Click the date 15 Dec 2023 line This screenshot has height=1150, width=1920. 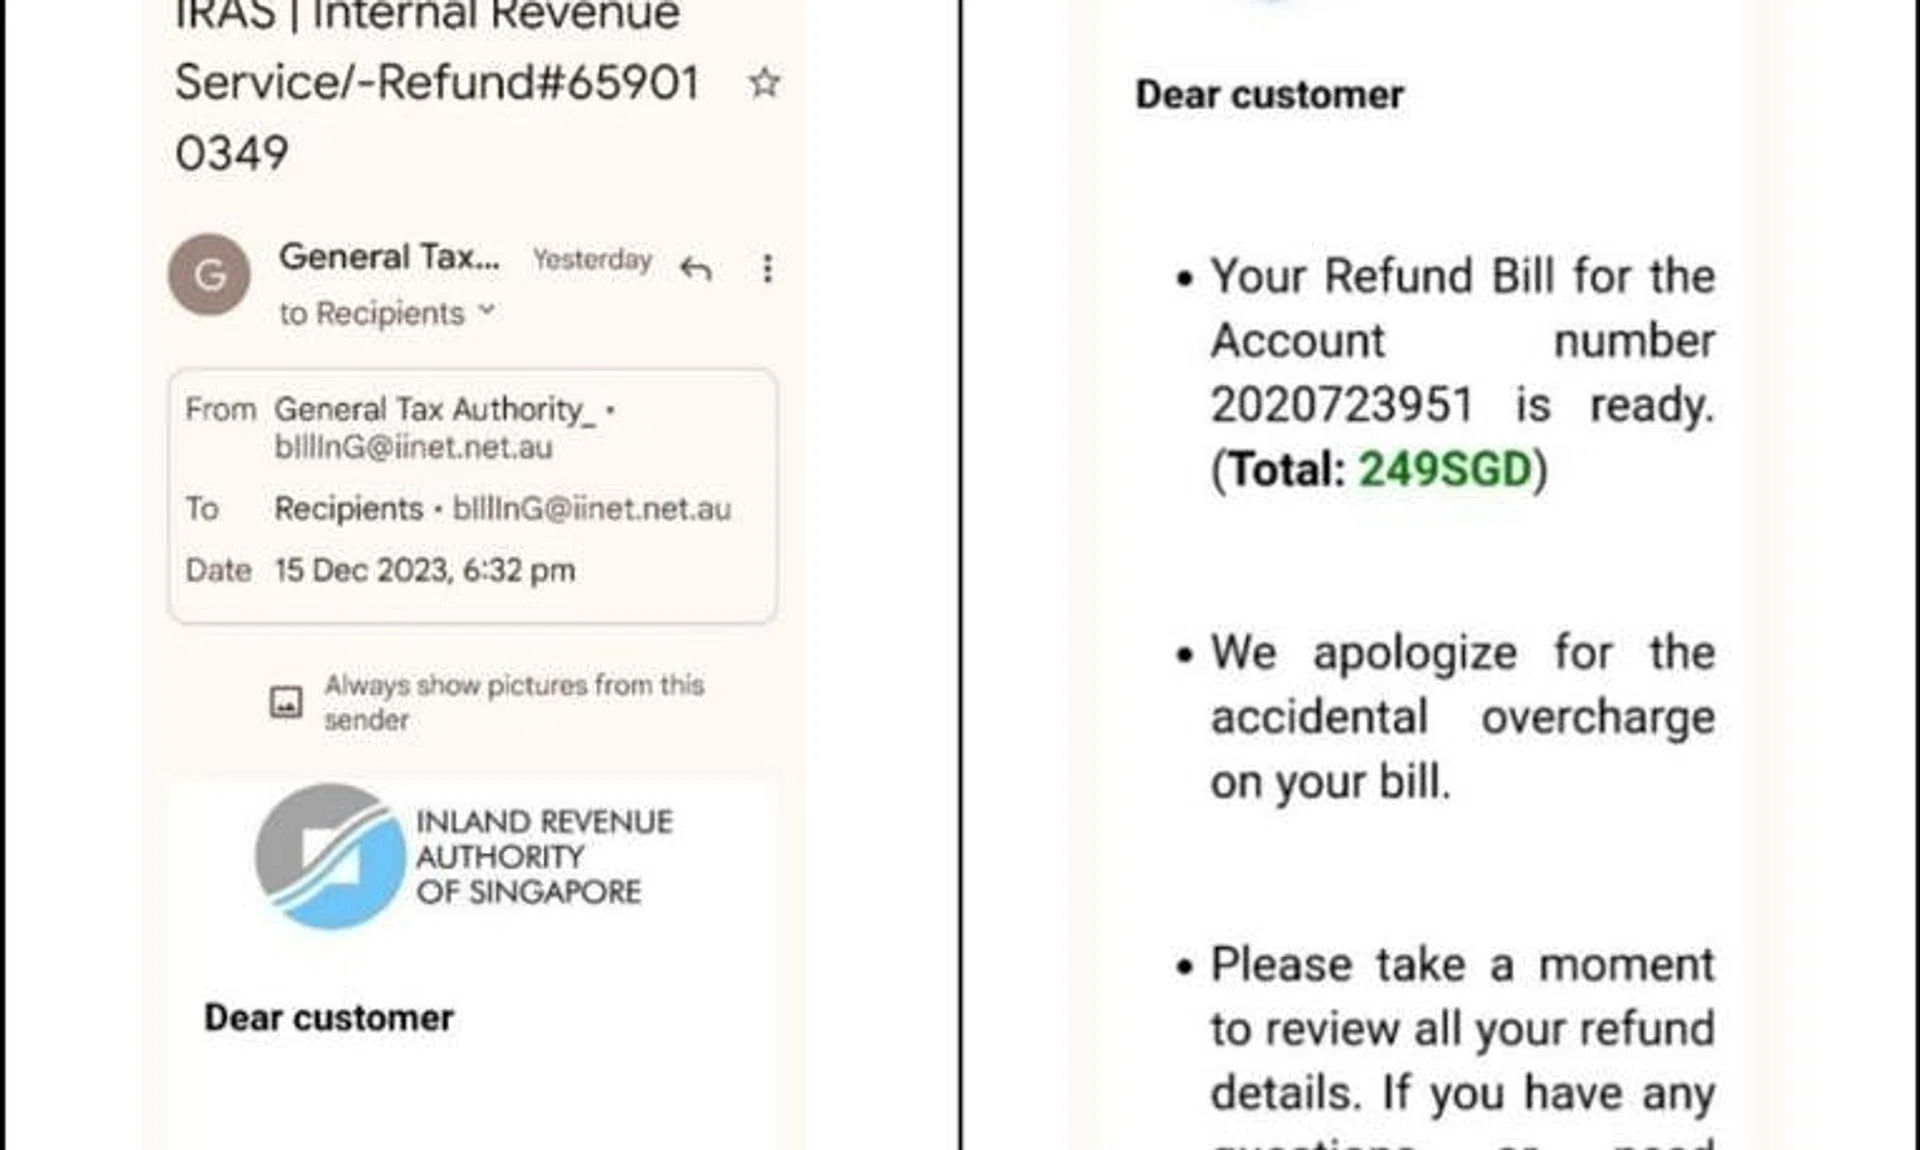click(425, 570)
